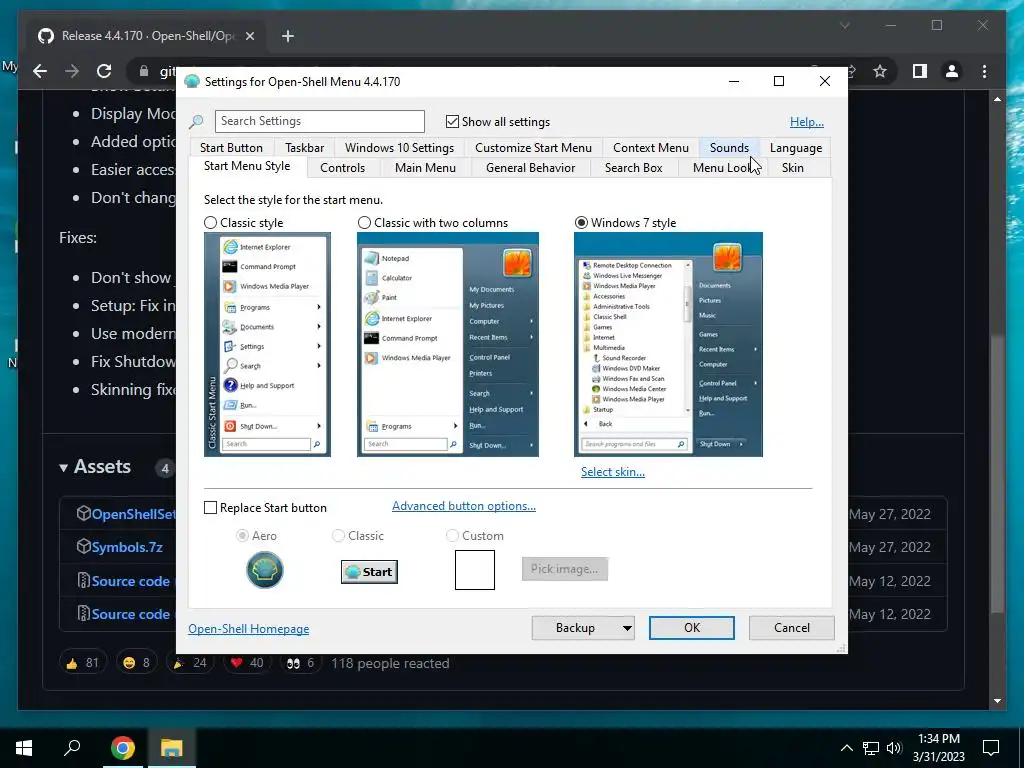Click the Chrome icon in taskbar
Image resolution: width=1024 pixels, height=768 pixels.
pos(122,748)
